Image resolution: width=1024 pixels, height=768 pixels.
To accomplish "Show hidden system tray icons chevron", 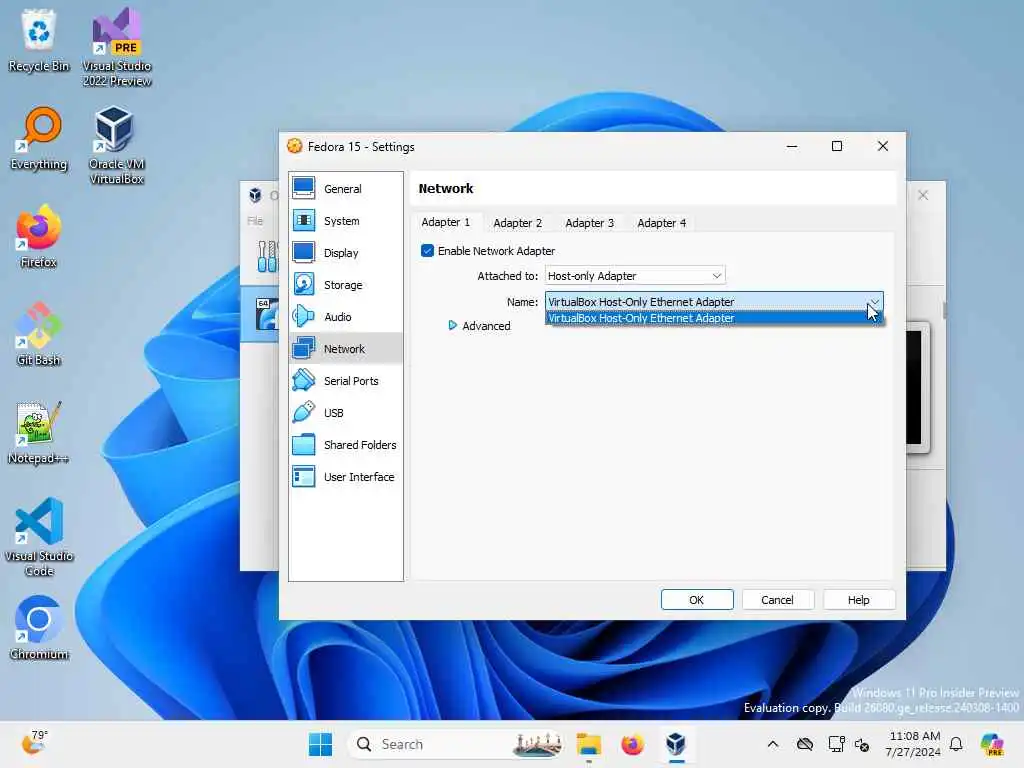I will click(x=773, y=744).
